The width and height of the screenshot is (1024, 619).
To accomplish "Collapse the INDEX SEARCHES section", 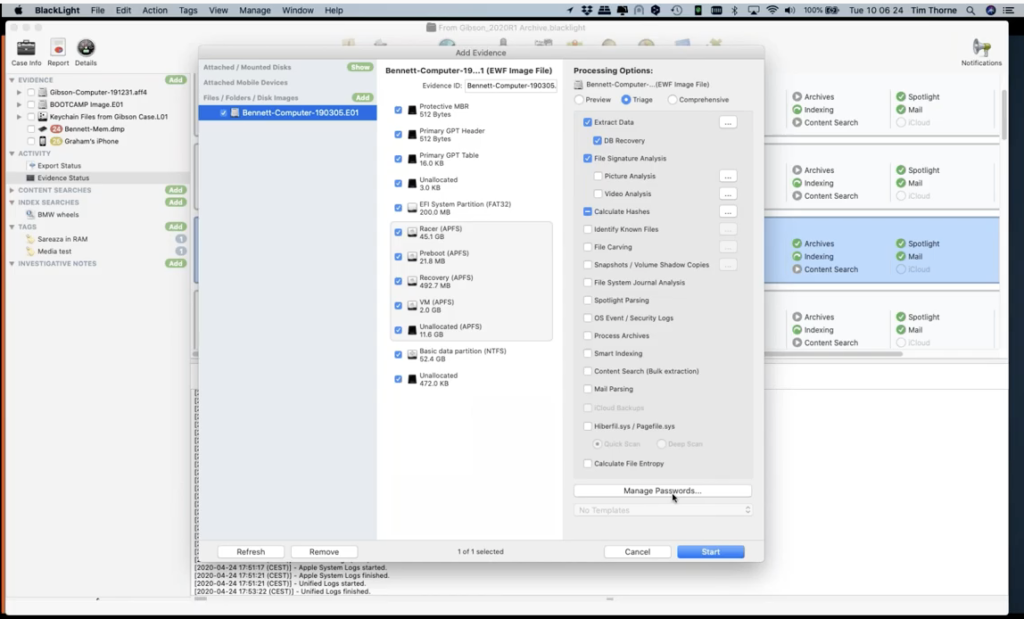I will 12,202.
